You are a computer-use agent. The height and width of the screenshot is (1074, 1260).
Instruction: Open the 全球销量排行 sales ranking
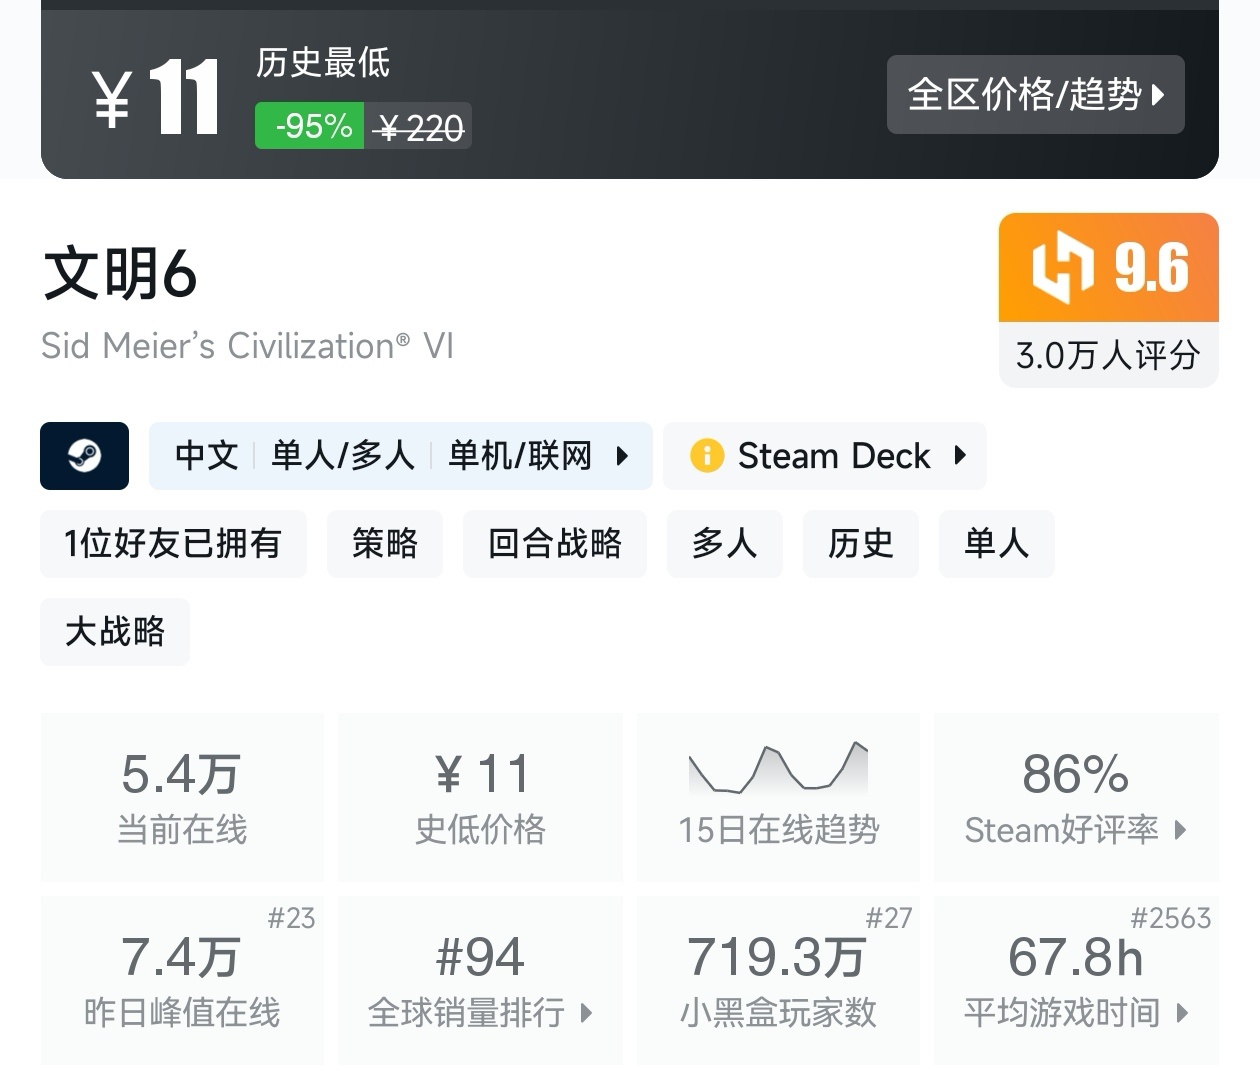480,1012
